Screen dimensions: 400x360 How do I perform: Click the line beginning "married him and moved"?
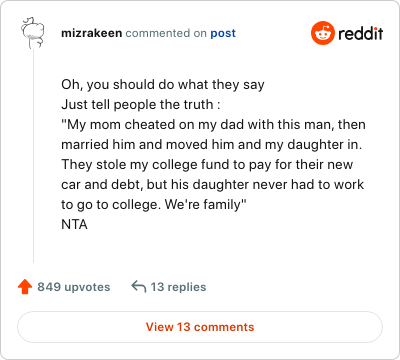pyautogui.click(x=212, y=145)
